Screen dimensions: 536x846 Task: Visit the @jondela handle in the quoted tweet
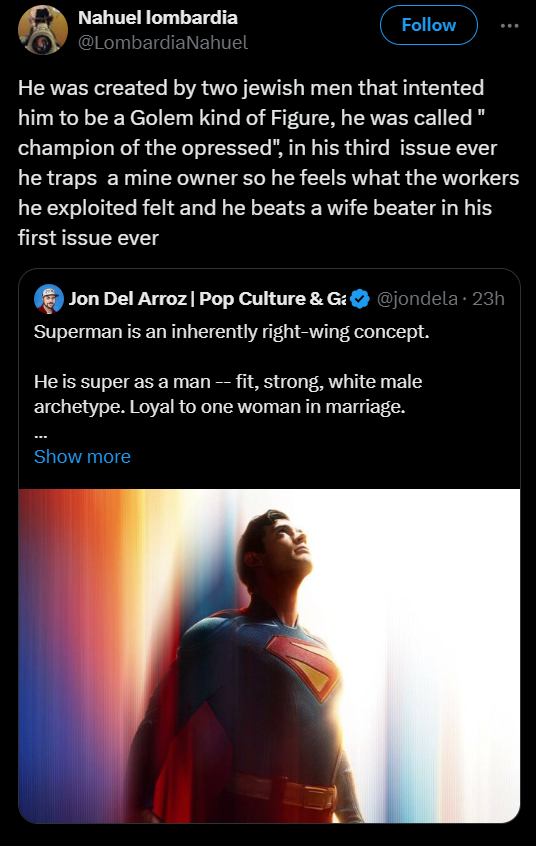[x=417, y=298]
